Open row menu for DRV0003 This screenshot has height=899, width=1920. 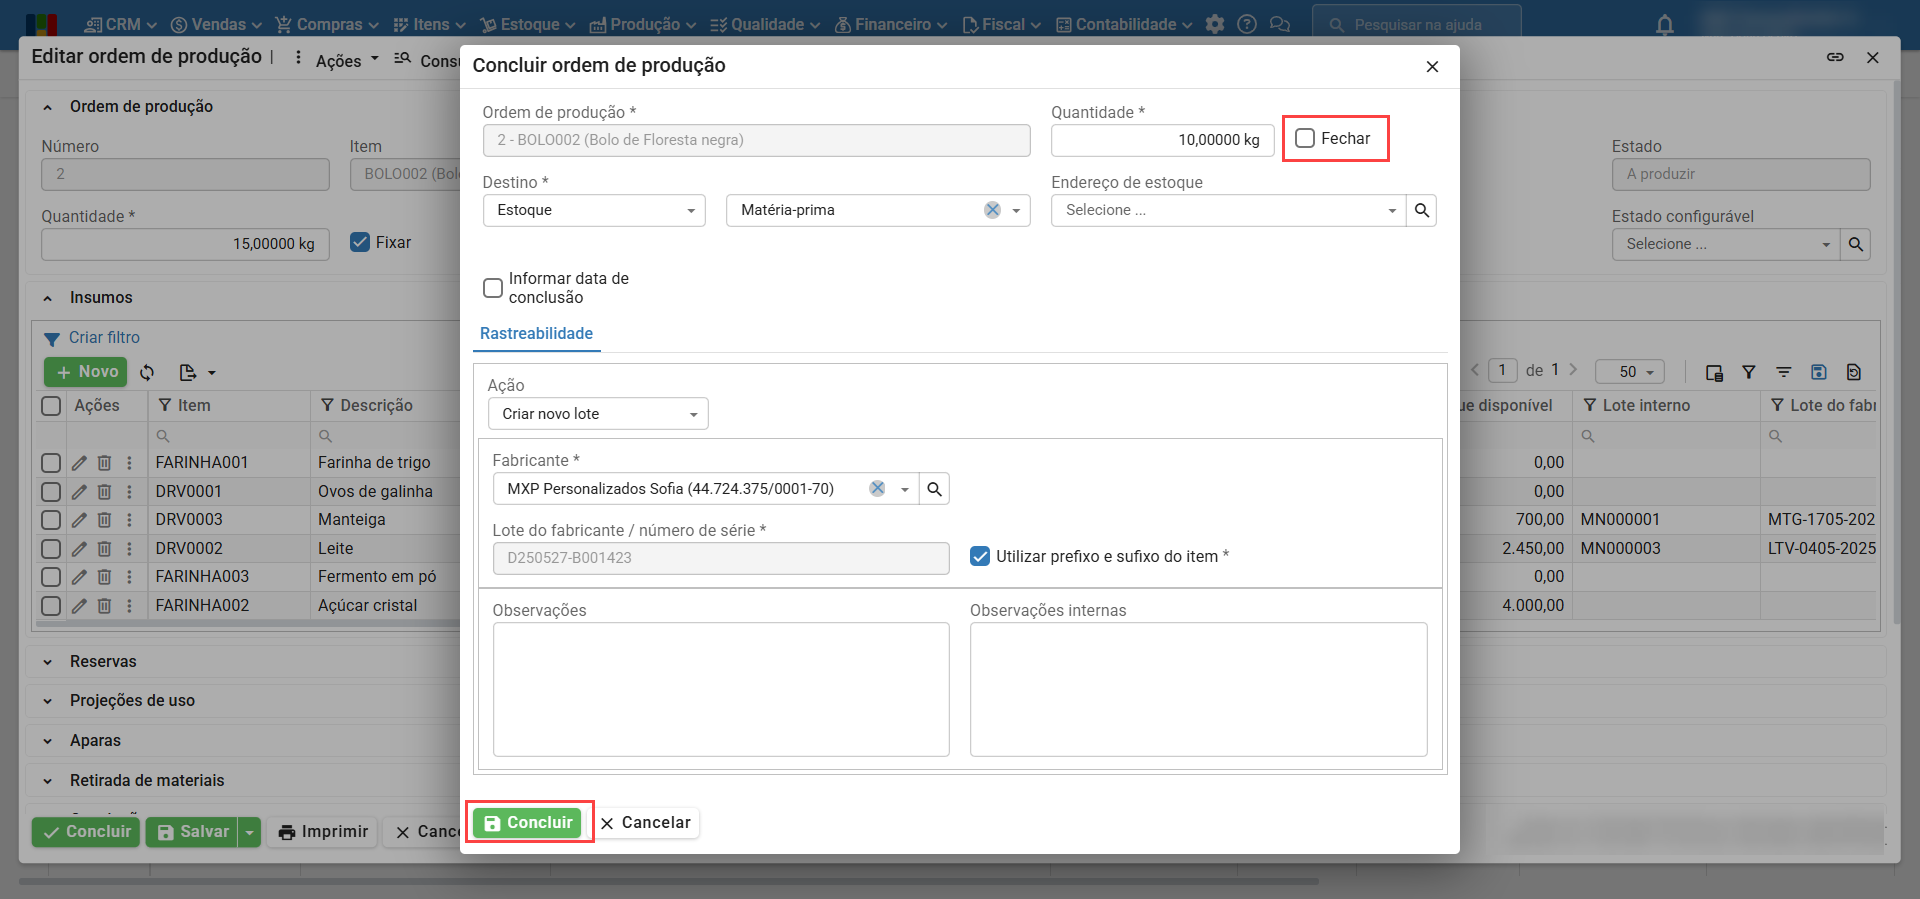point(129,520)
